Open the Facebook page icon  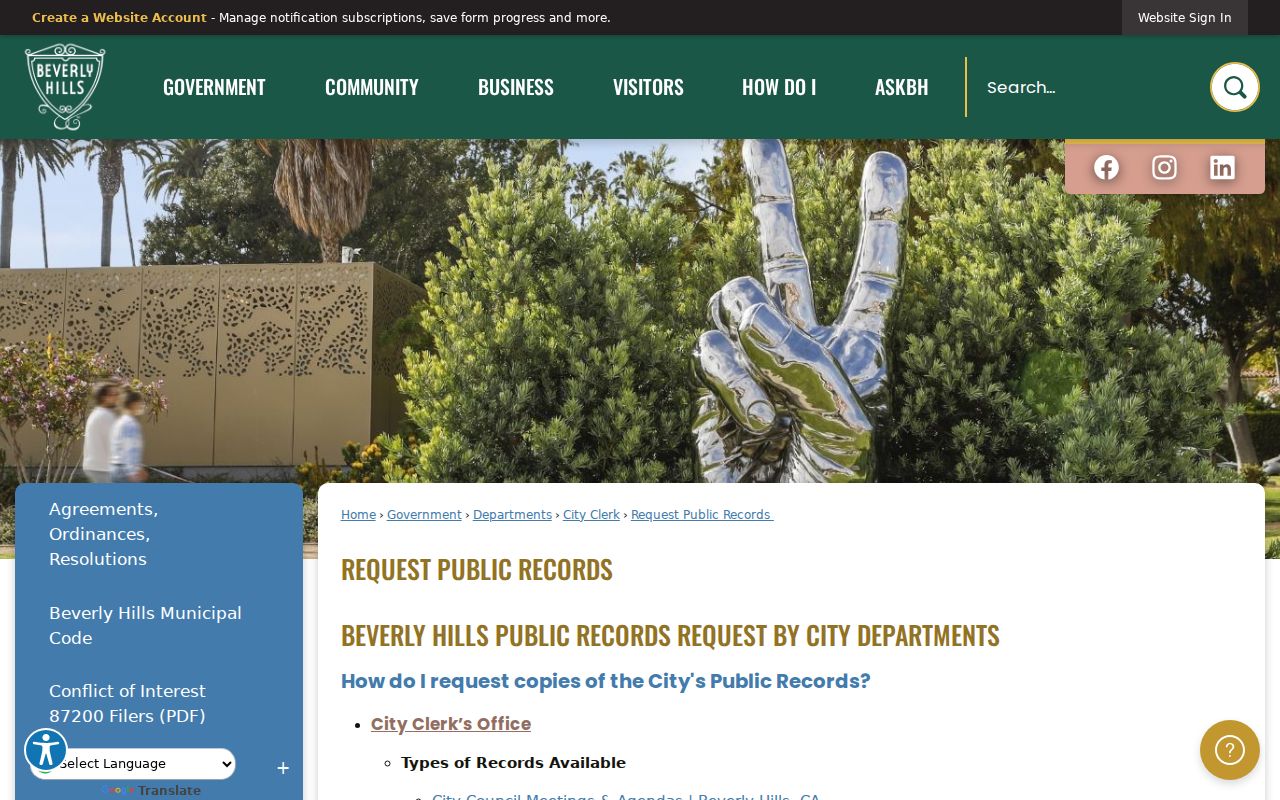coord(1106,167)
